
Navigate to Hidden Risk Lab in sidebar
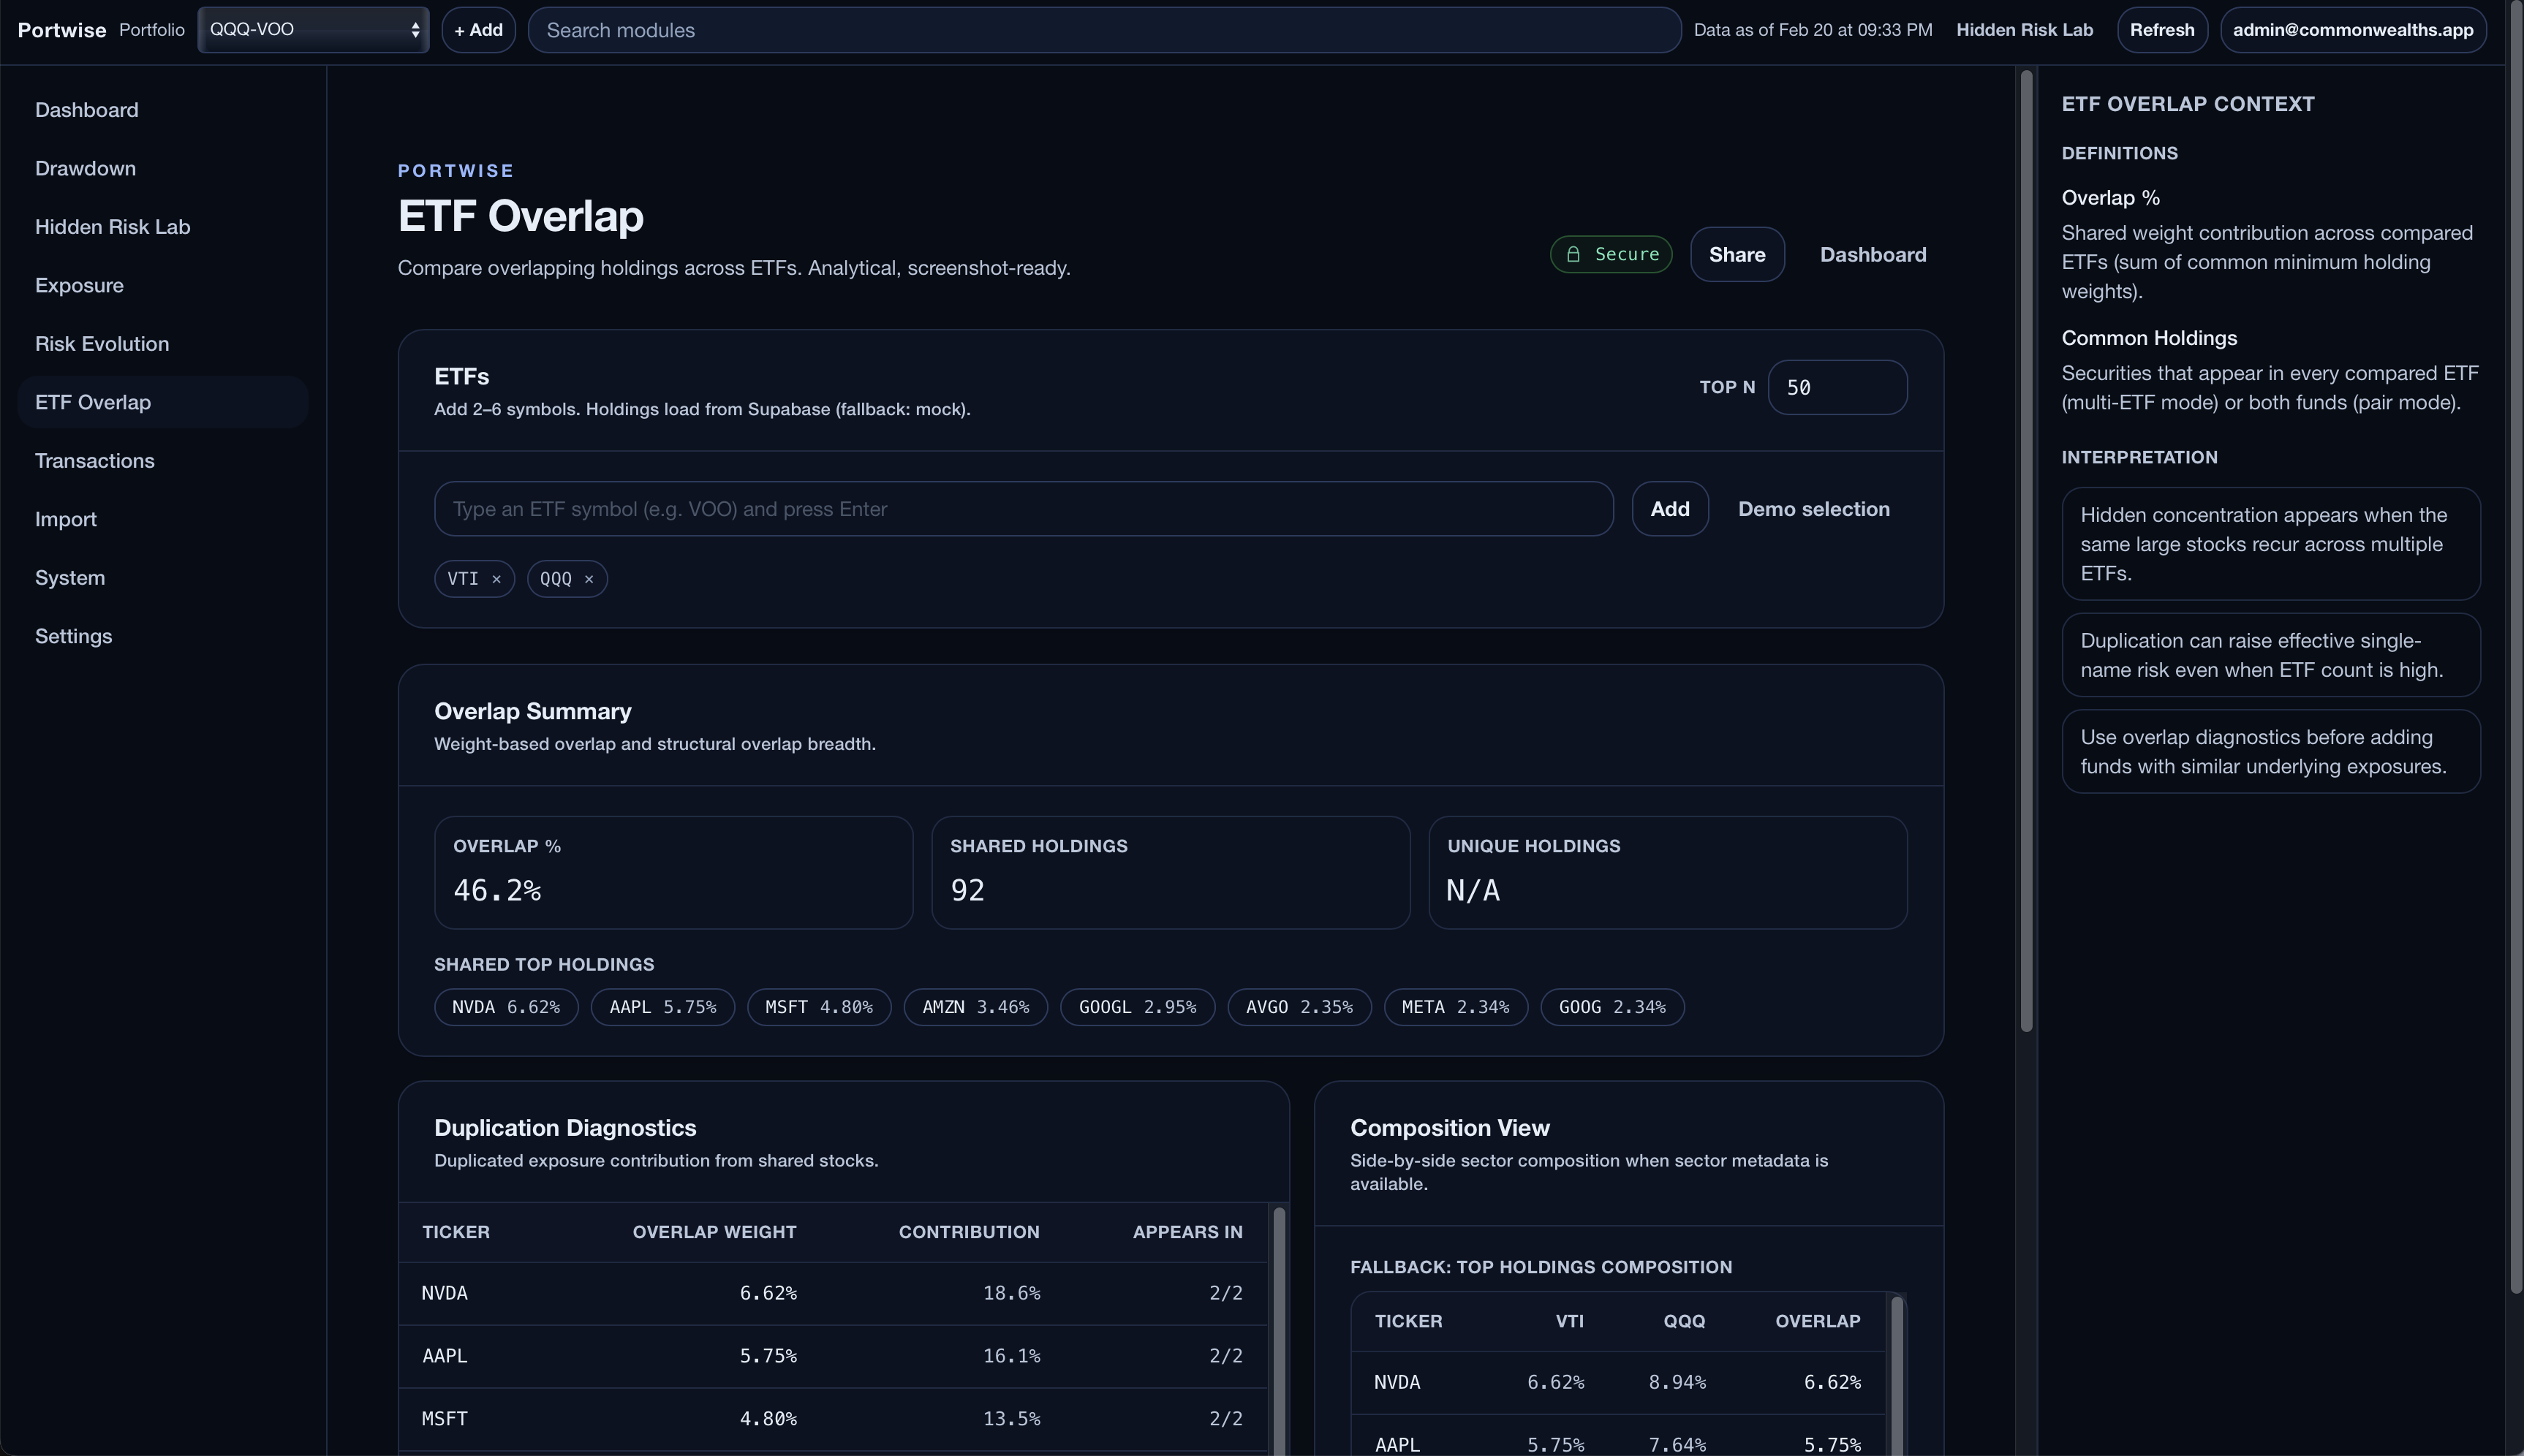112,226
